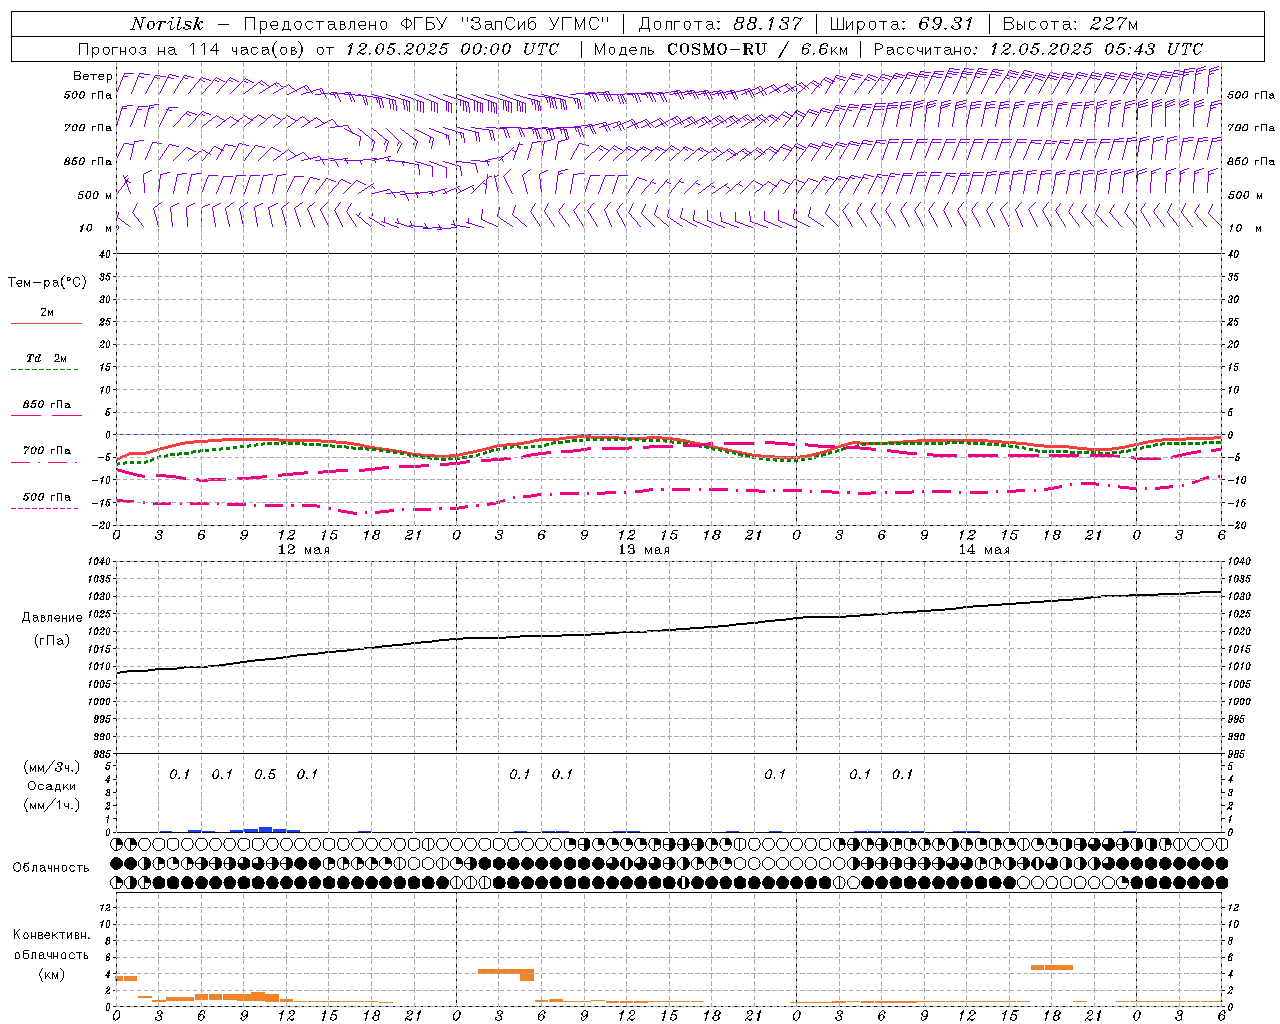
Task: Click the "Давление" pressure panel label
Action: pyautogui.click(x=52, y=618)
